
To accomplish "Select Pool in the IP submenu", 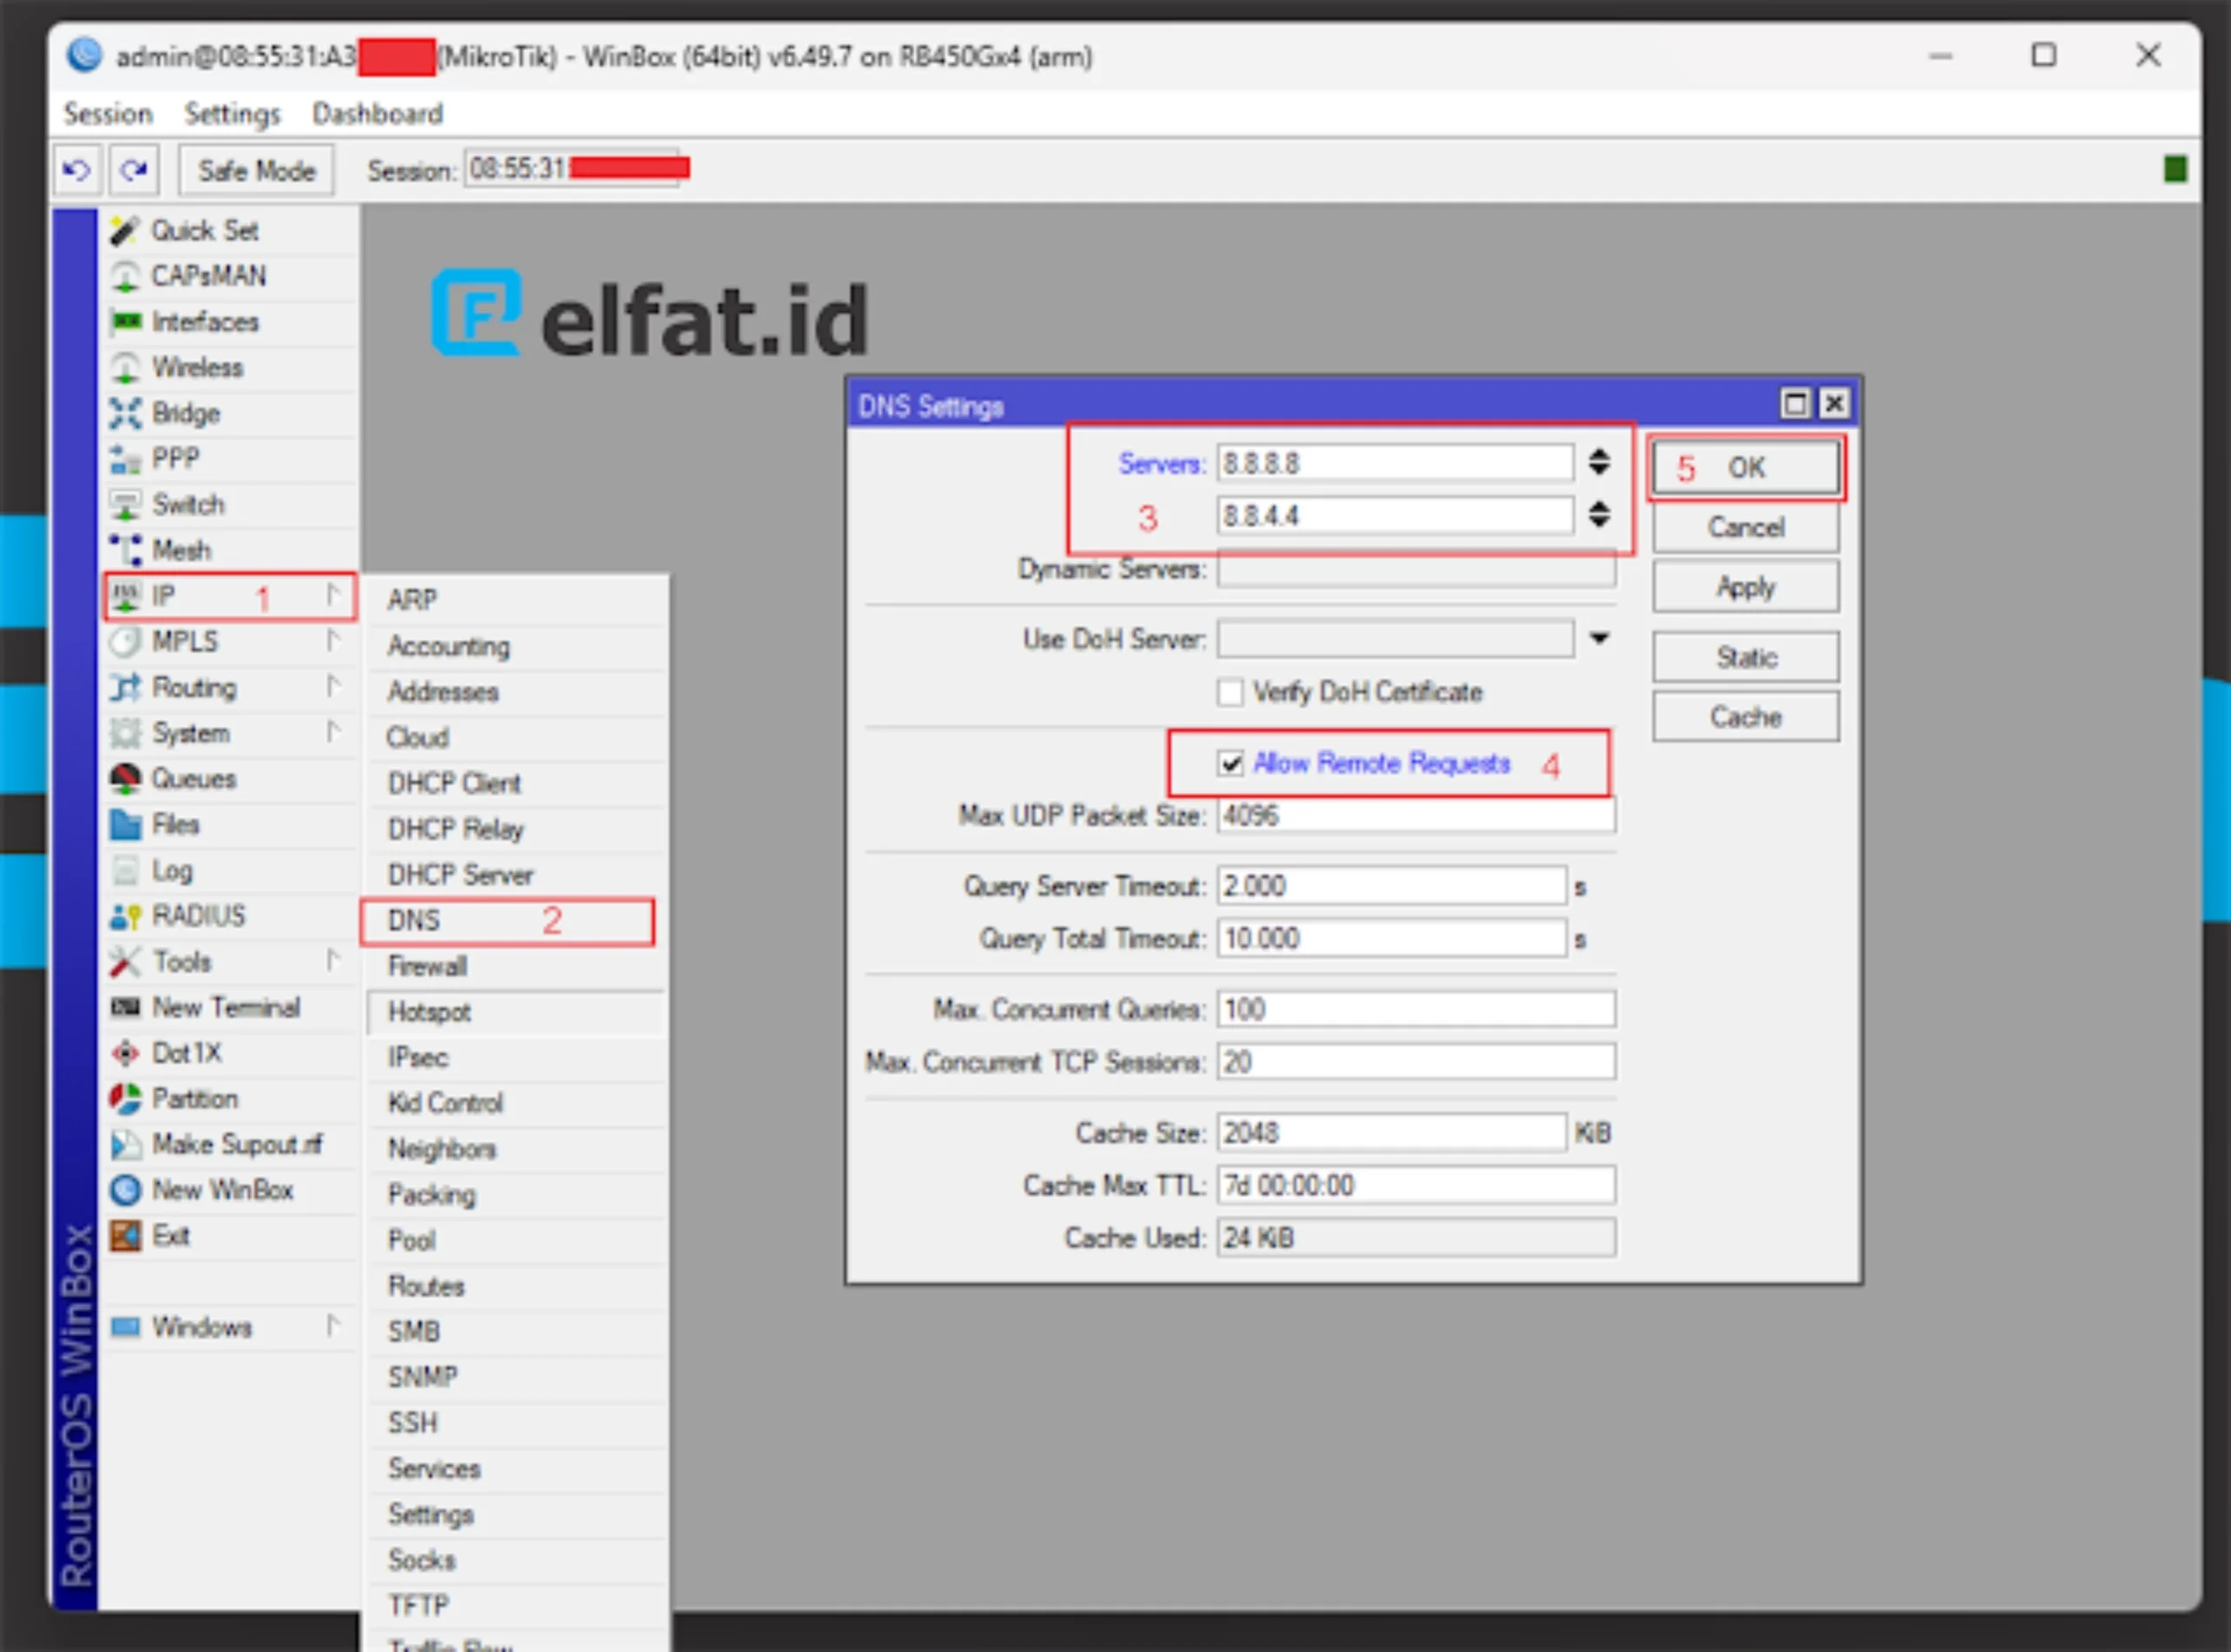I will [515, 1240].
